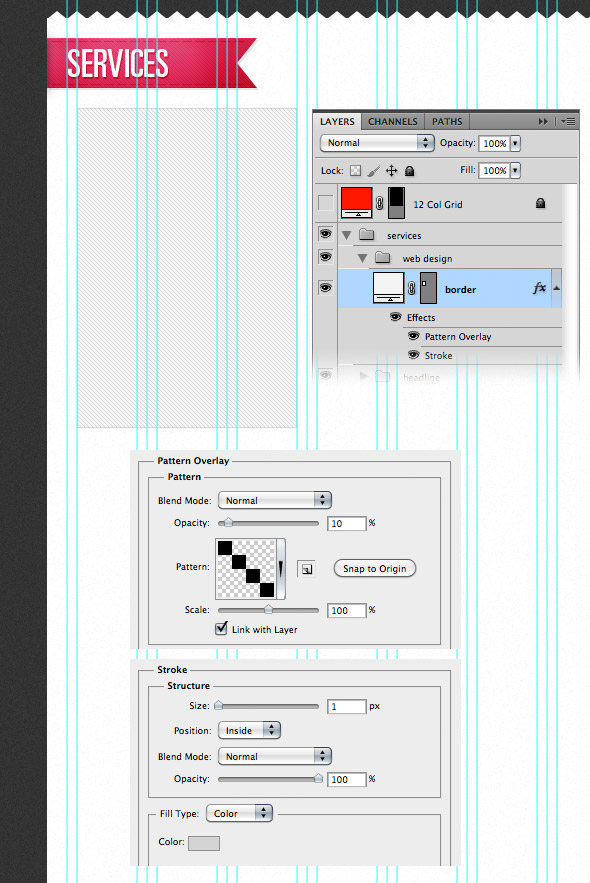This screenshot has height=883, width=590.
Task: Select the Pattern Overlay effect row
Action: click(x=458, y=337)
